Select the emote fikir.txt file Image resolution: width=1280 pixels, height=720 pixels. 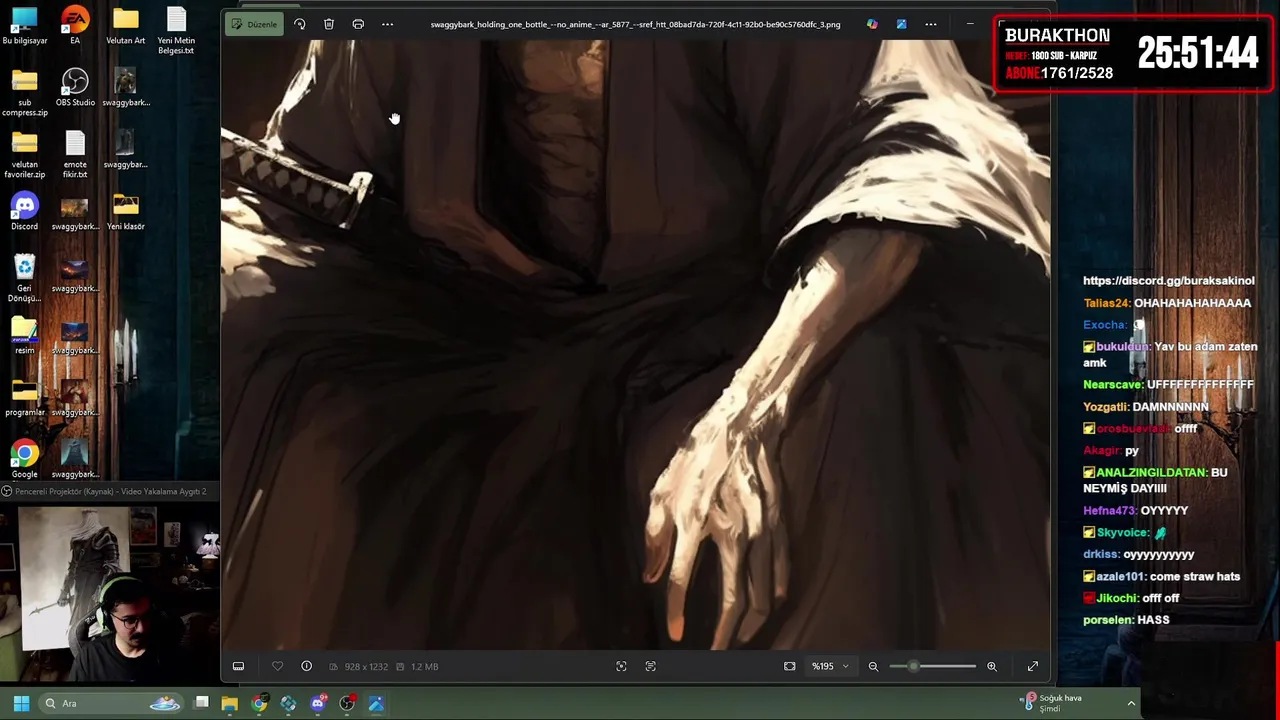75,155
